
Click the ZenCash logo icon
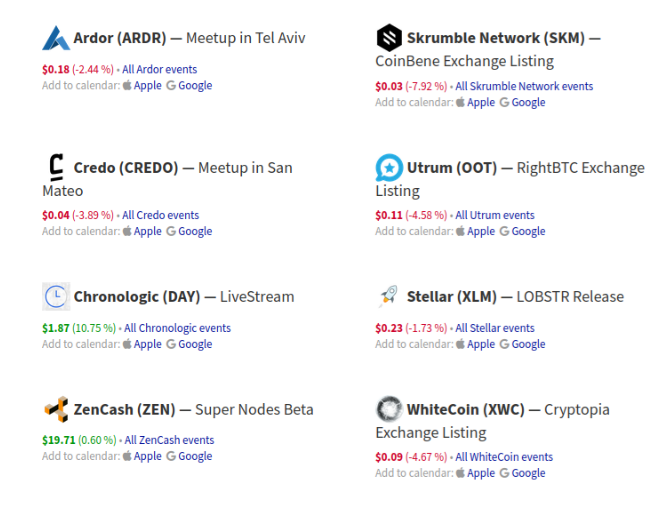click(x=56, y=409)
